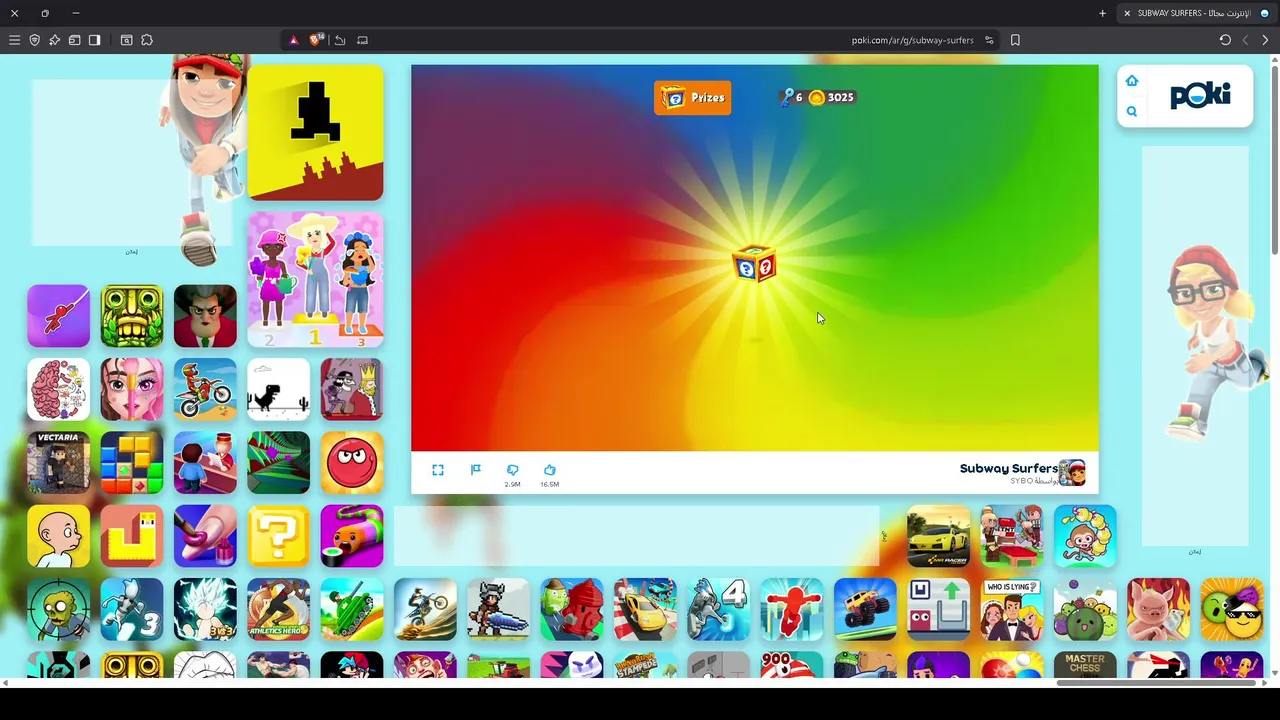Open the scary teacher game thumbnail
This screenshot has width=1280, height=720.
coord(205,316)
